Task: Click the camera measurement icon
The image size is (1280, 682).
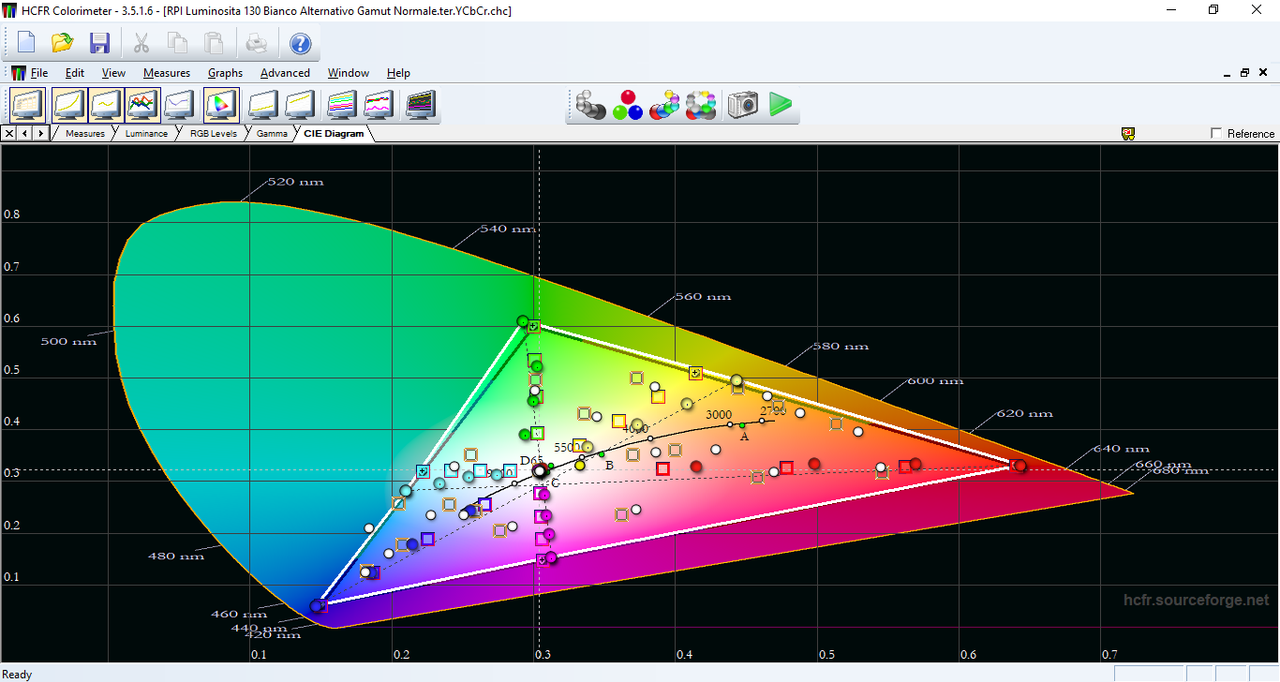Action: (x=743, y=104)
